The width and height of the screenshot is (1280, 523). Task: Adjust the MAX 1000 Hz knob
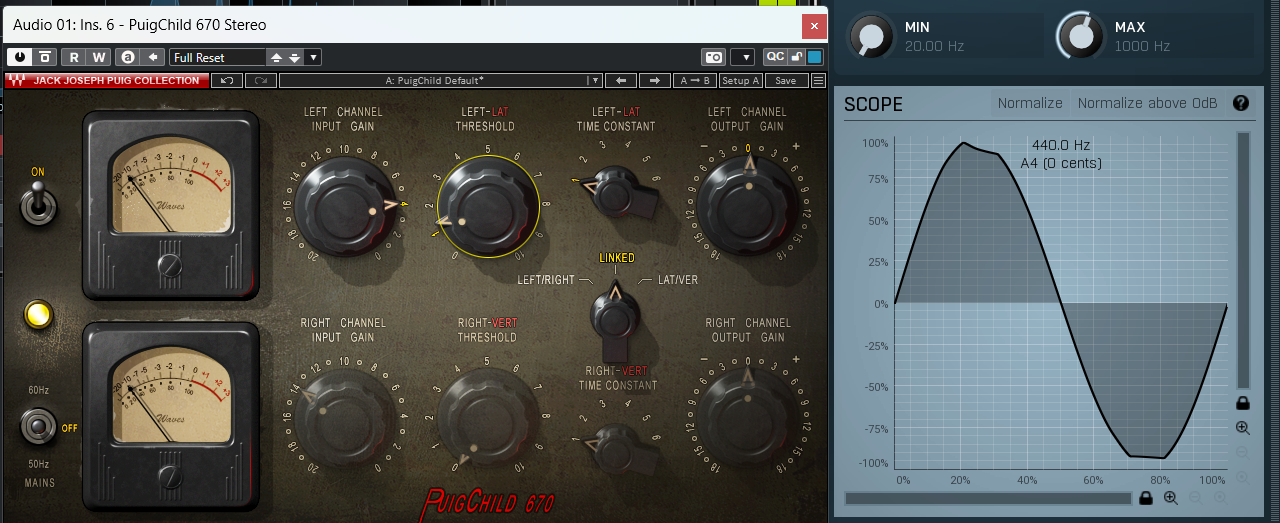pos(1080,36)
